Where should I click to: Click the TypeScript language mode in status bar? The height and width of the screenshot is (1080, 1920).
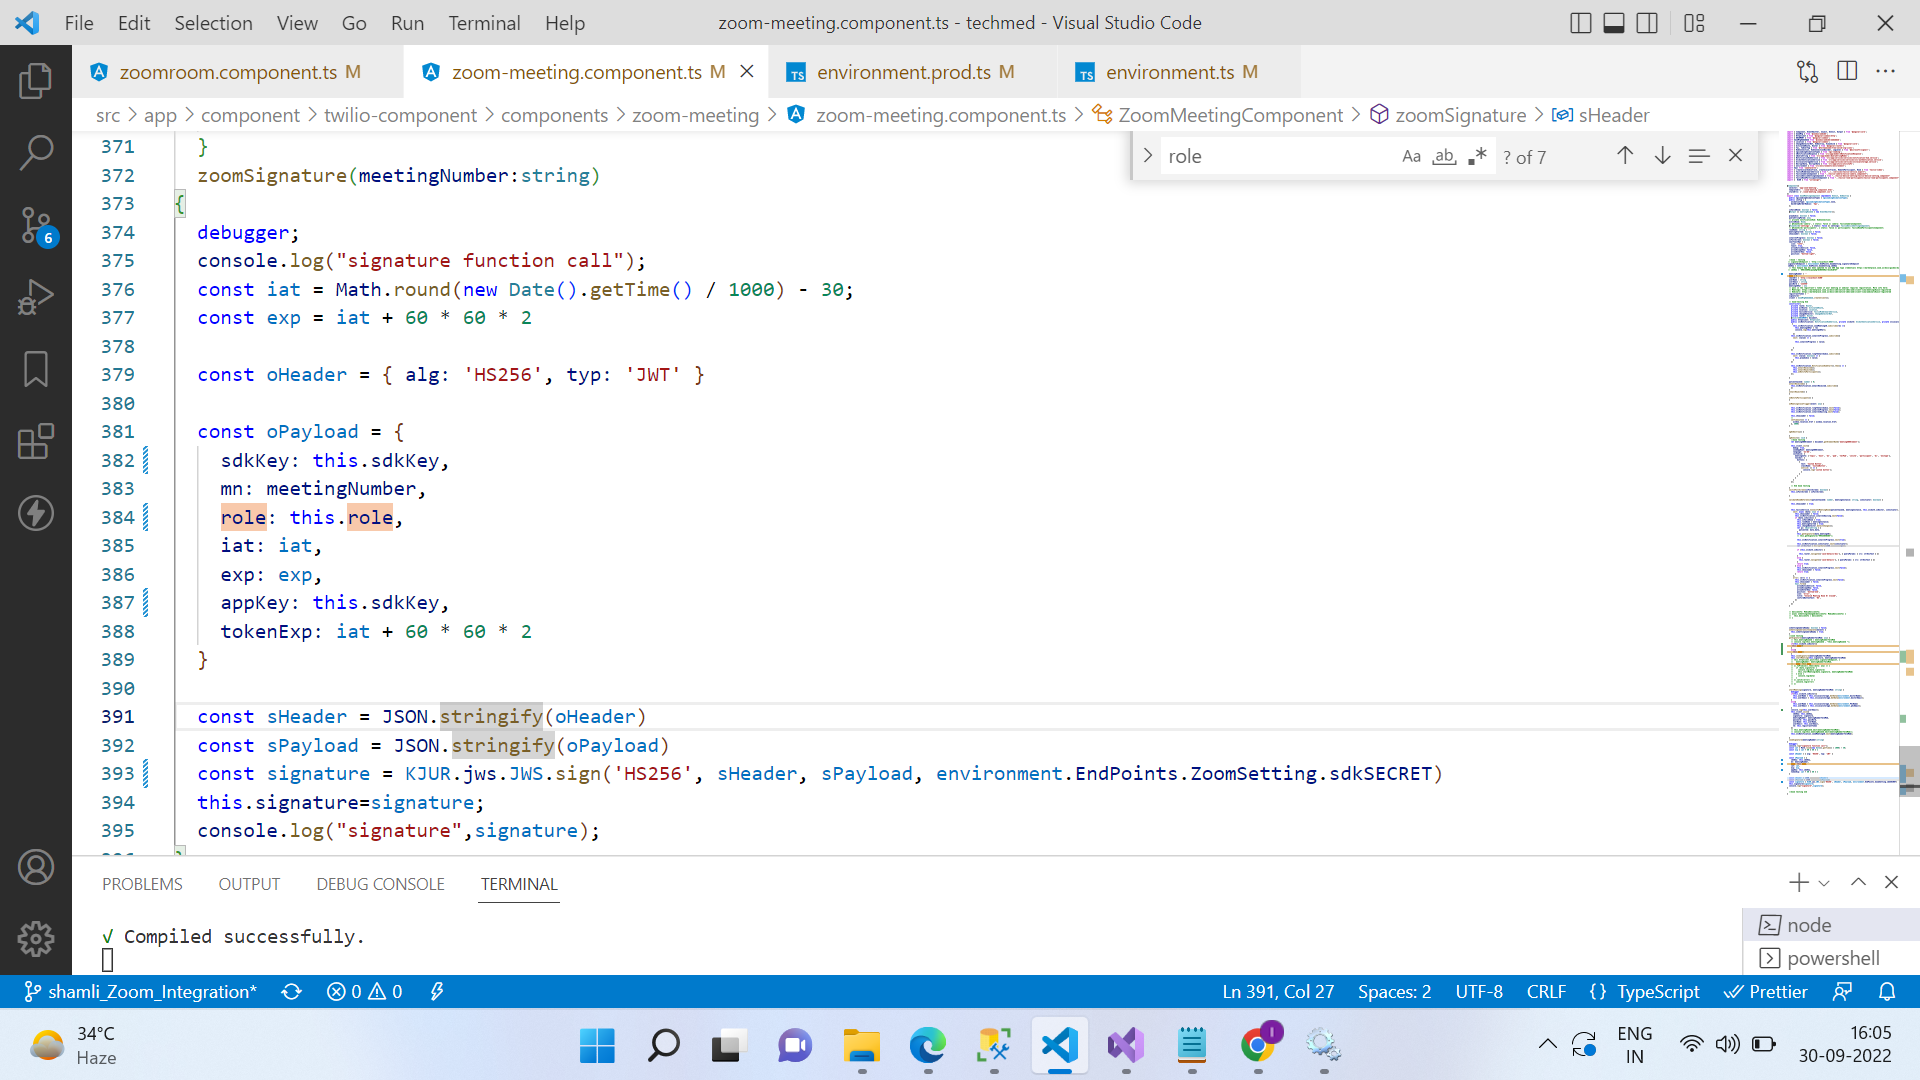pyautogui.click(x=1657, y=991)
